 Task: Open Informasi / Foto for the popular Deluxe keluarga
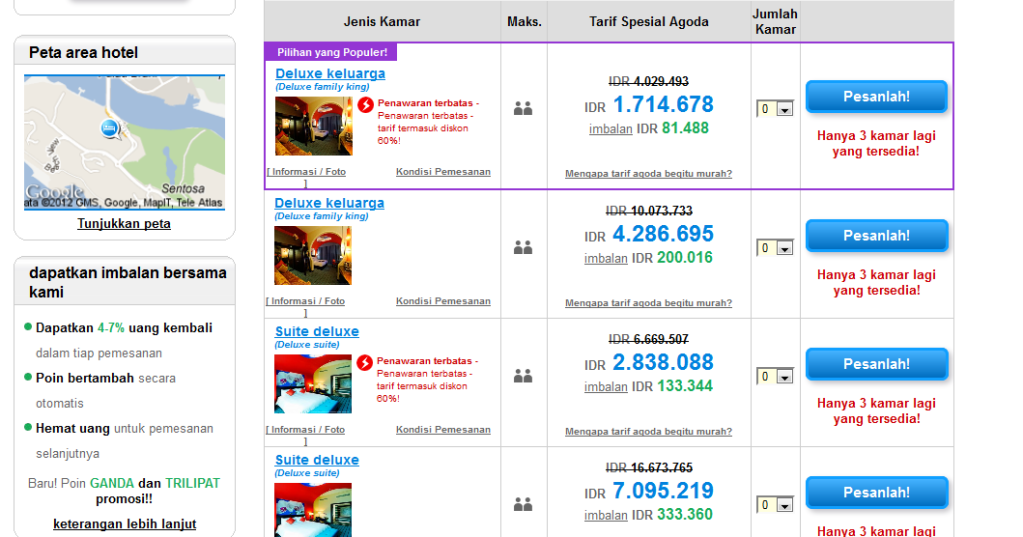point(307,172)
